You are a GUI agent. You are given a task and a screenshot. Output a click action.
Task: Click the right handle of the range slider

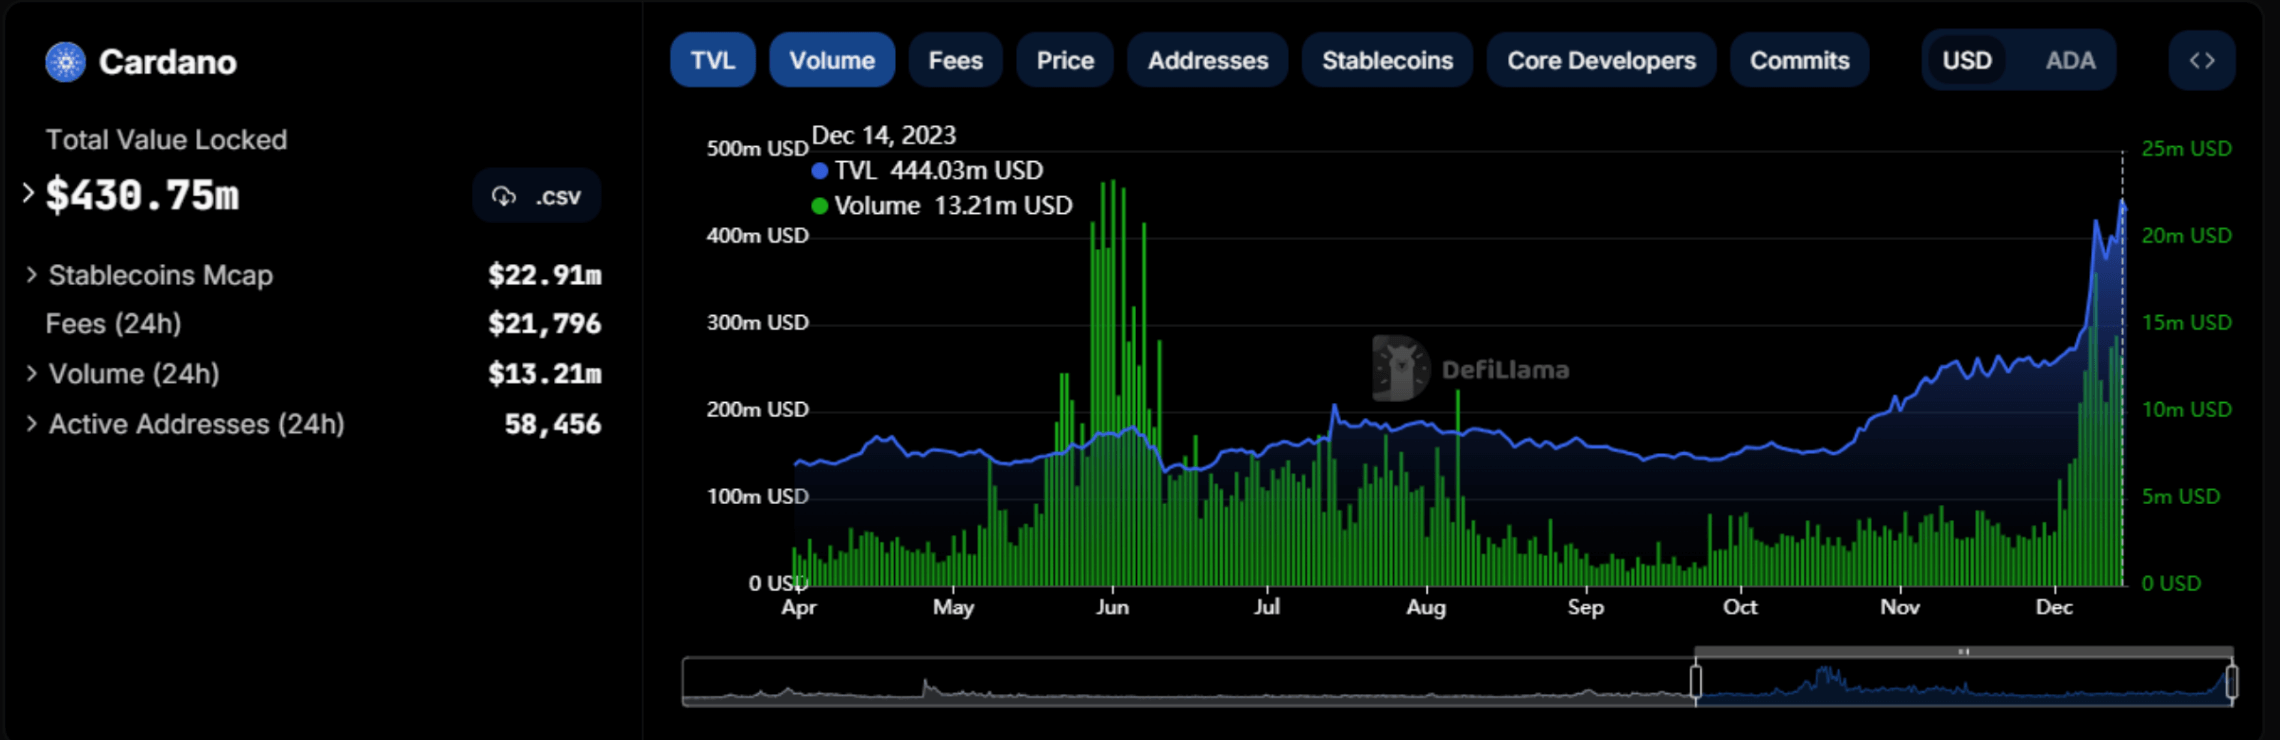click(2231, 681)
